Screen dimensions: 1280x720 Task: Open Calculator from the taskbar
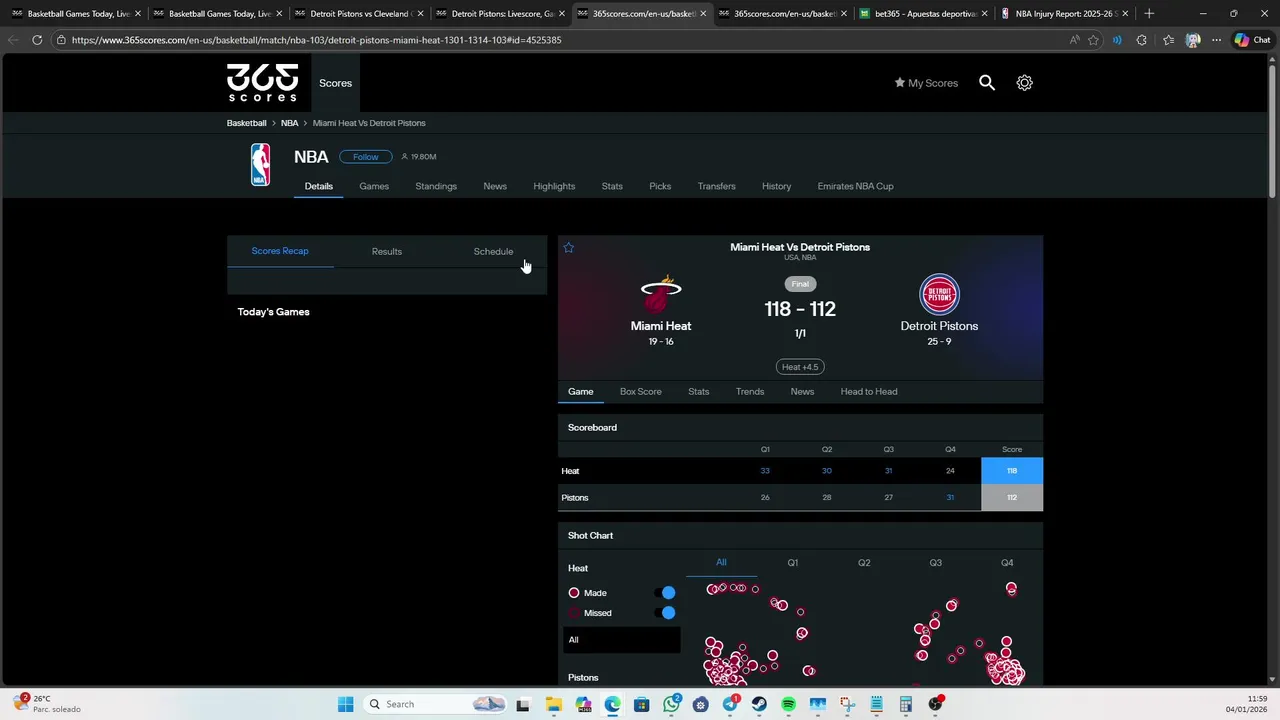(x=905, y=704)
